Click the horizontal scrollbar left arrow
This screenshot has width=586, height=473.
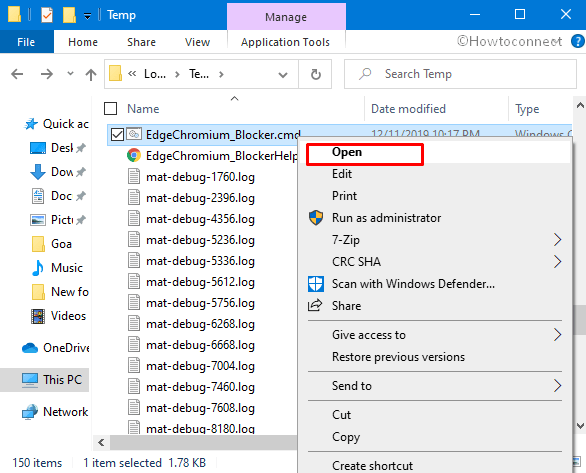[101, 443]
